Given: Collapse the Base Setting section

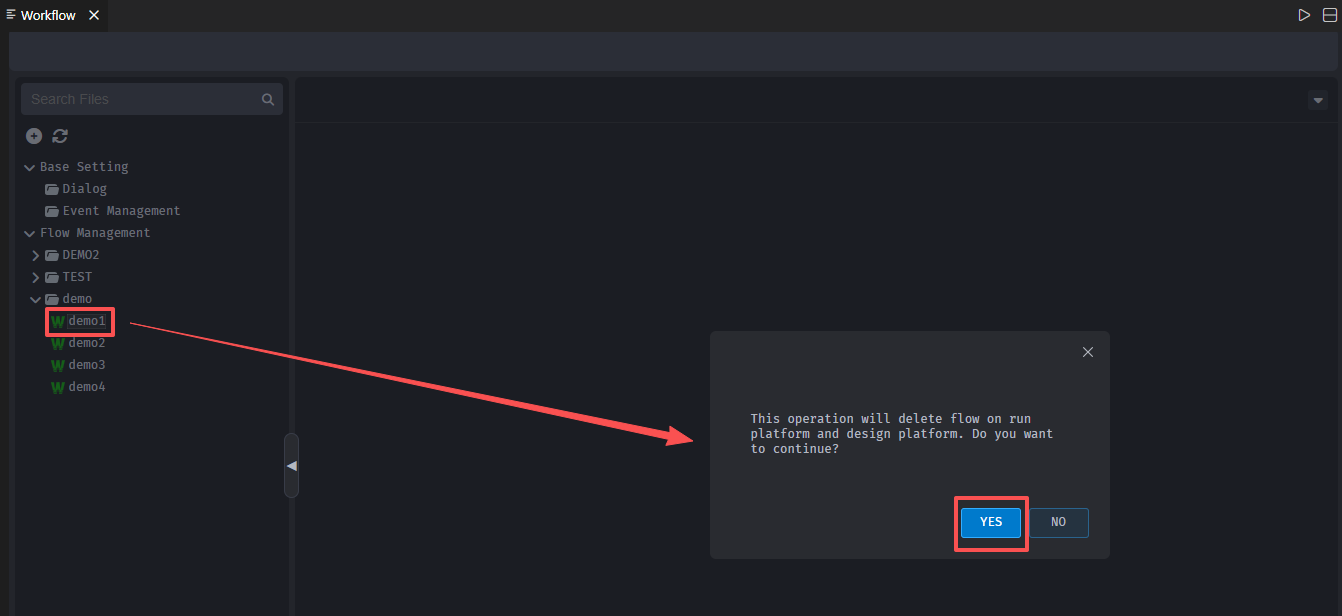Looking at the screenshot, I should [x=30, y=167].
